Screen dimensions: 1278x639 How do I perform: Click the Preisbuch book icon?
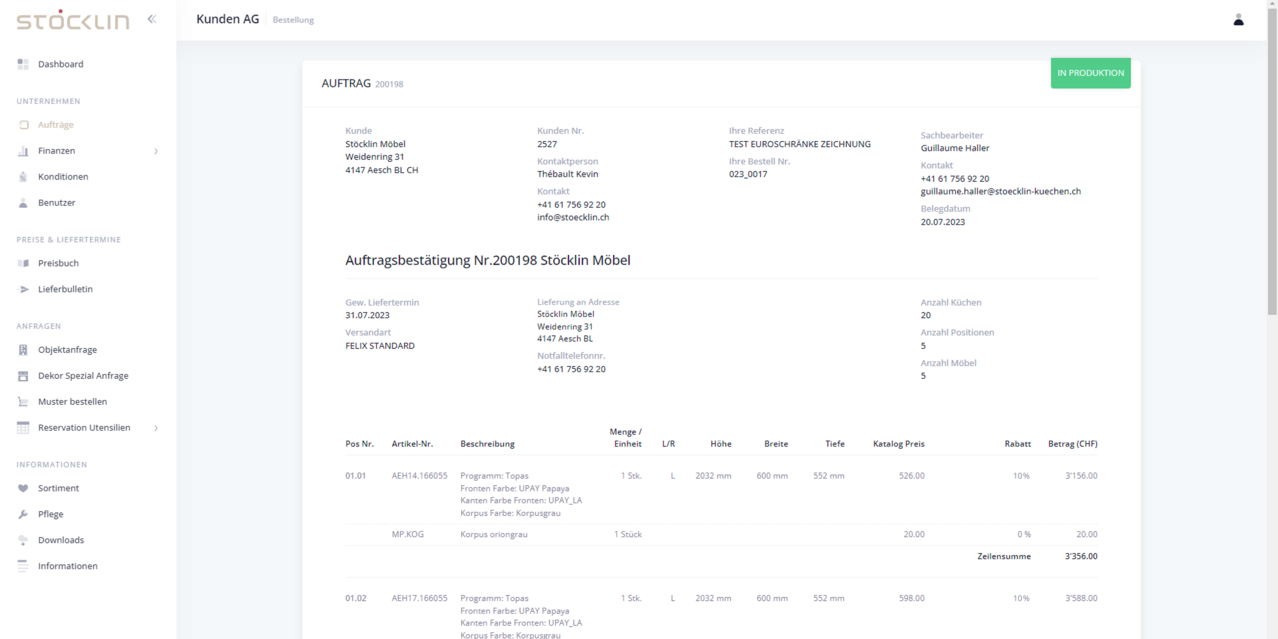coord(23,263)
